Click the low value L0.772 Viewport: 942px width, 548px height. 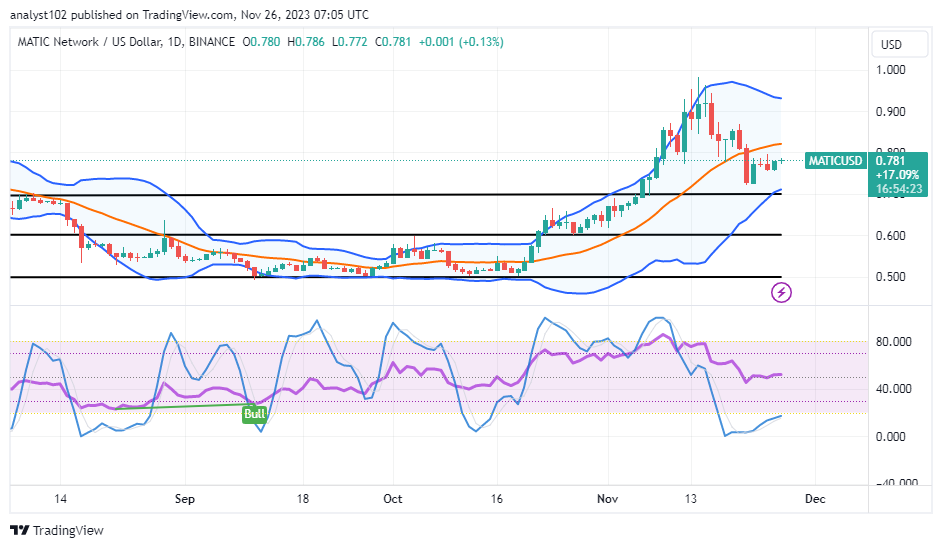350,42
